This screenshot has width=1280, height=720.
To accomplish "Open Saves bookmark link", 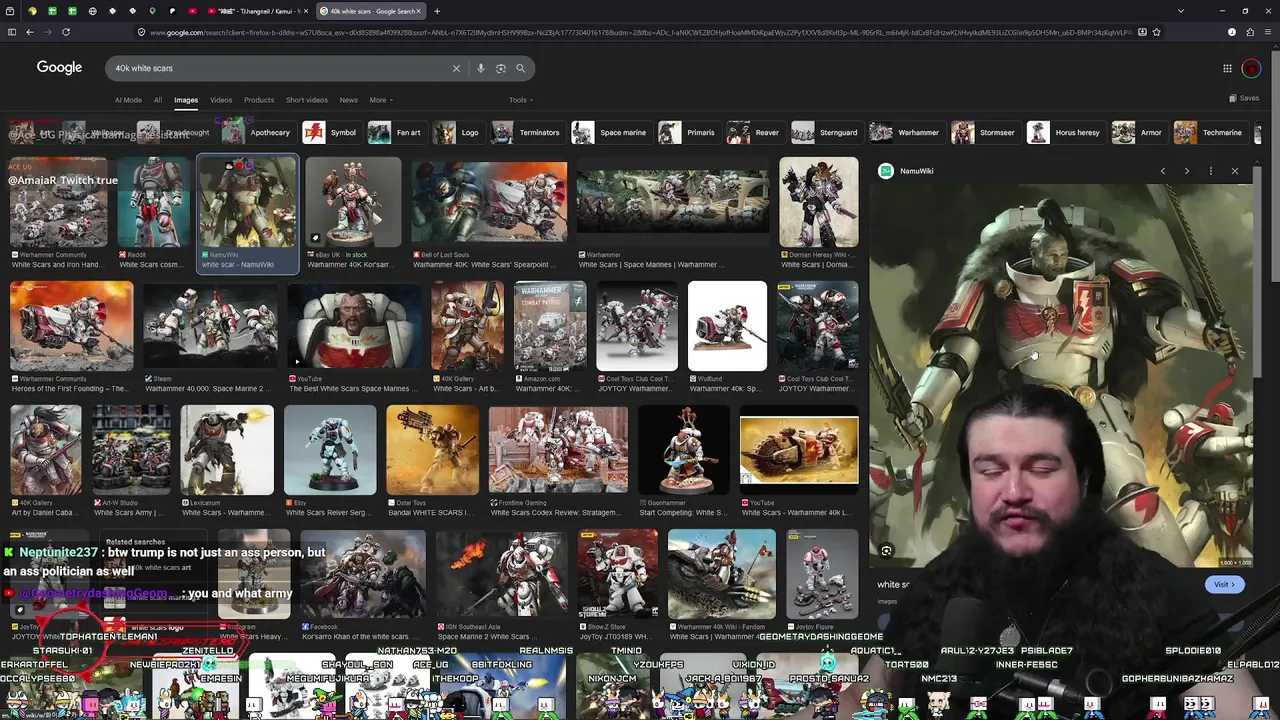I will coord(1244,98).
